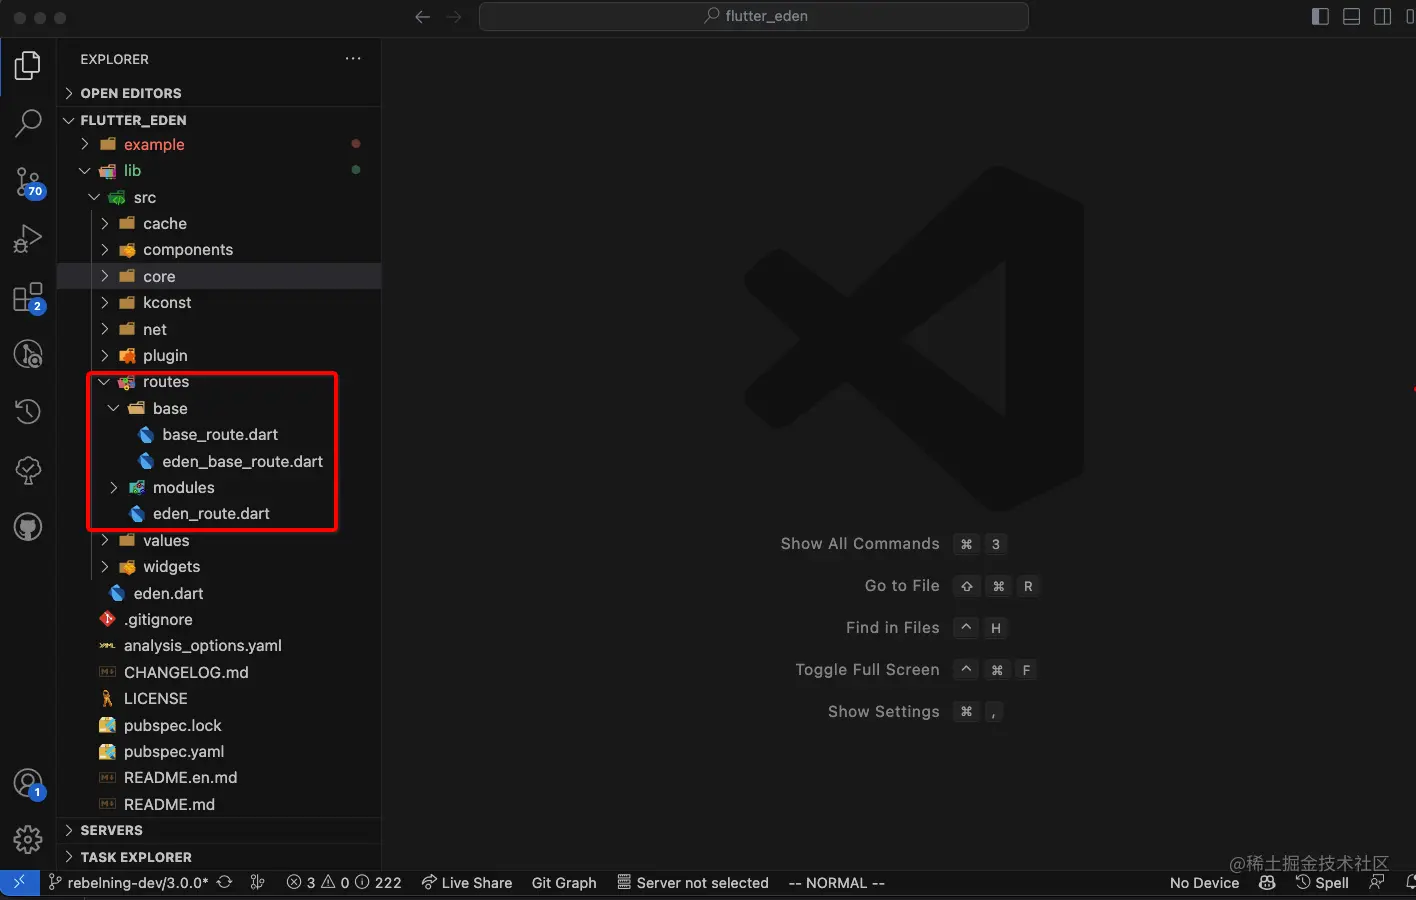This screenshot has width=1416, height=900.
Task: Open the Accounts icon in activity bar
Action: pos(28,784)
